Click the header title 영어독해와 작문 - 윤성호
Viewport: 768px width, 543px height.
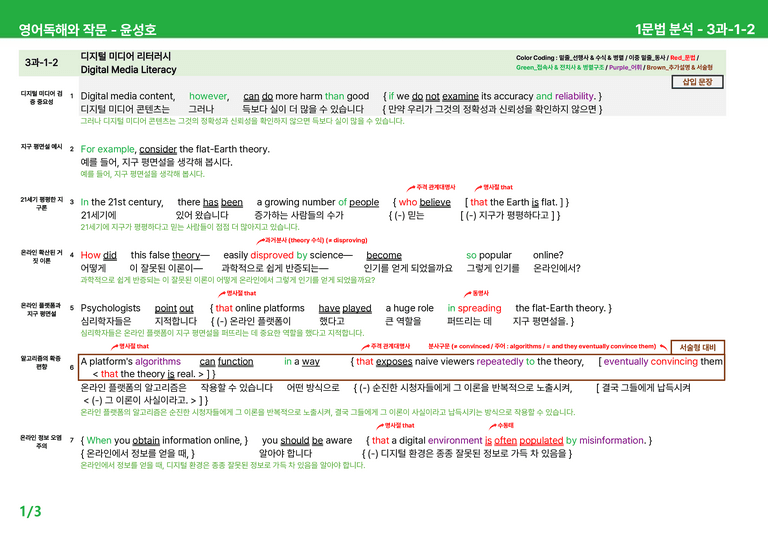click(x=87, y=29)
